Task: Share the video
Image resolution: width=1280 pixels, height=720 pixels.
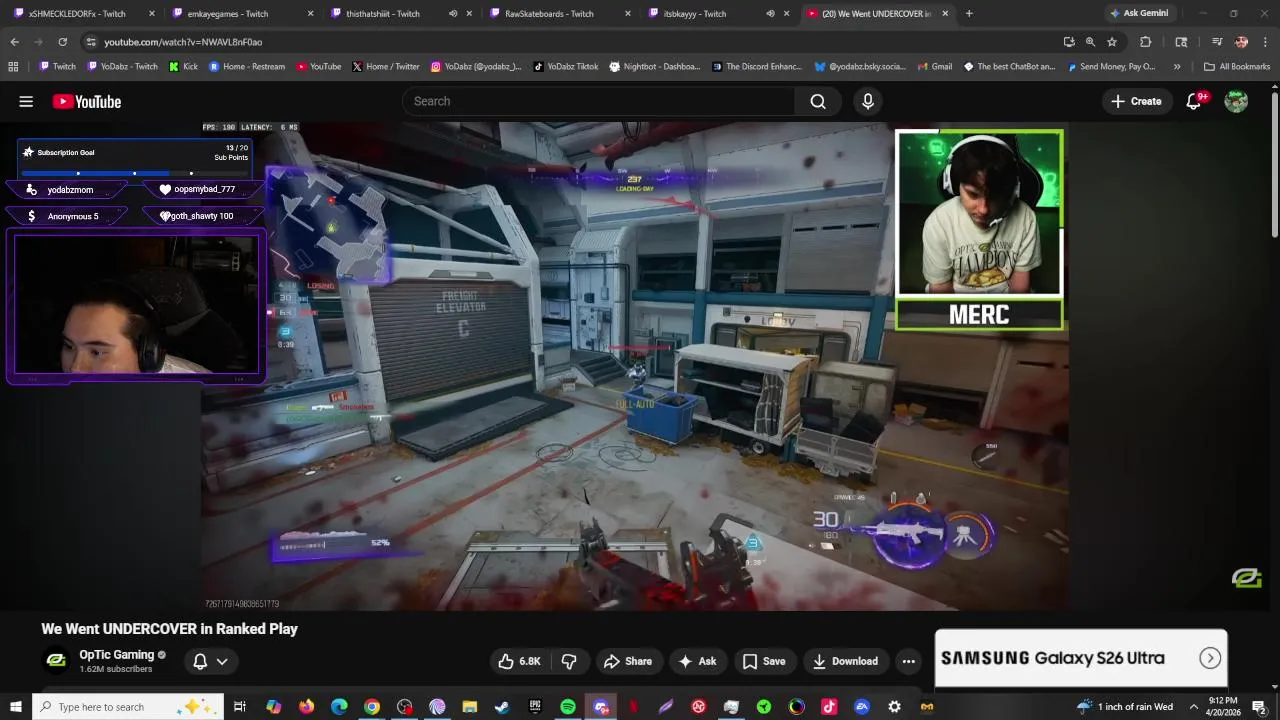Action: pos(628,661)
